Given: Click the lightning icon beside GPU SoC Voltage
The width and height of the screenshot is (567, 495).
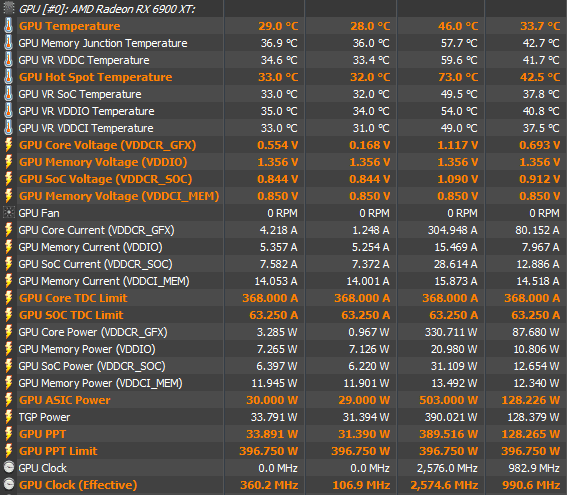Looking at the screenshot, I should point(8,179).
